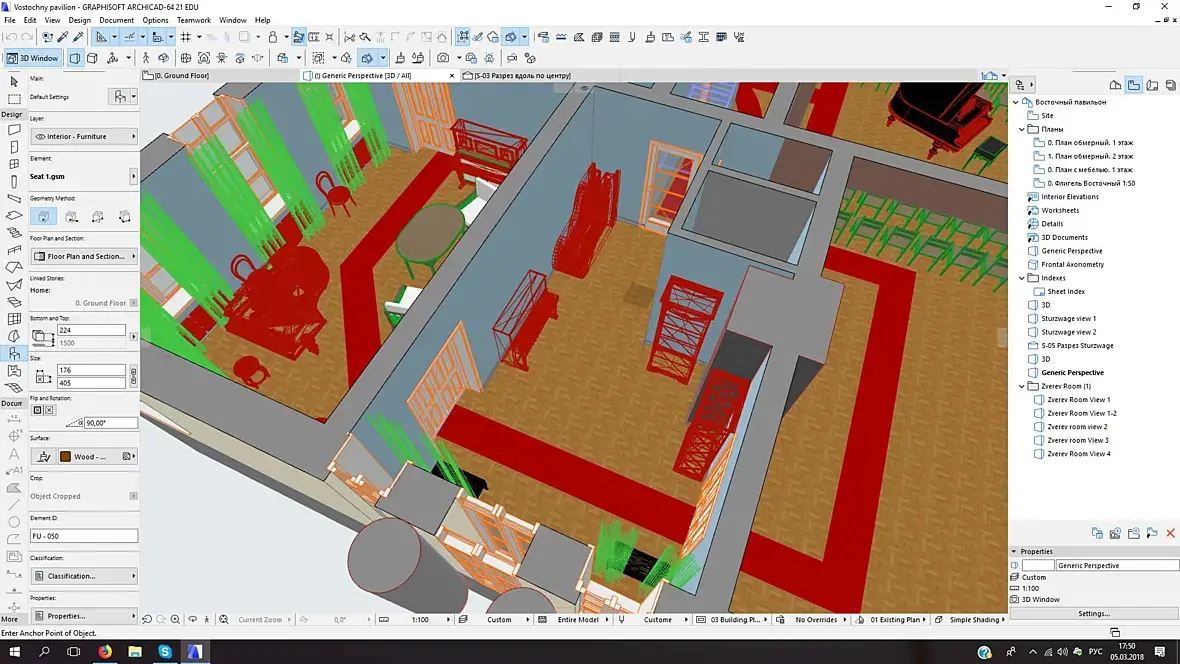
Task: Select the Marquee tool in the toolbox
Action: [14, 98]
